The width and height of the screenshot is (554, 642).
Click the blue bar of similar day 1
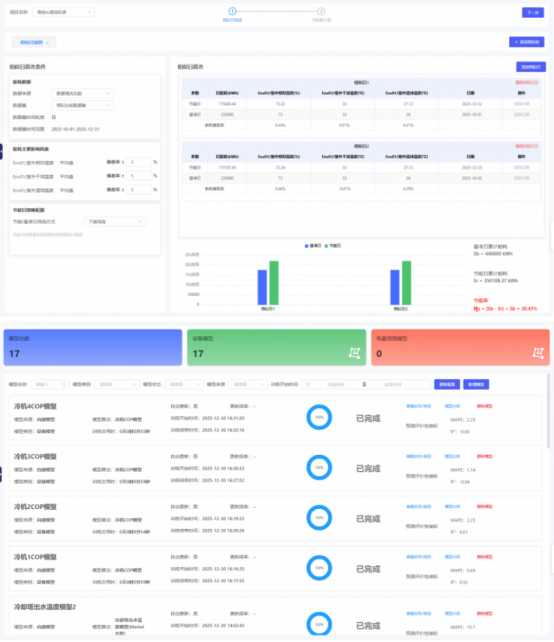[x=262, y=287]
